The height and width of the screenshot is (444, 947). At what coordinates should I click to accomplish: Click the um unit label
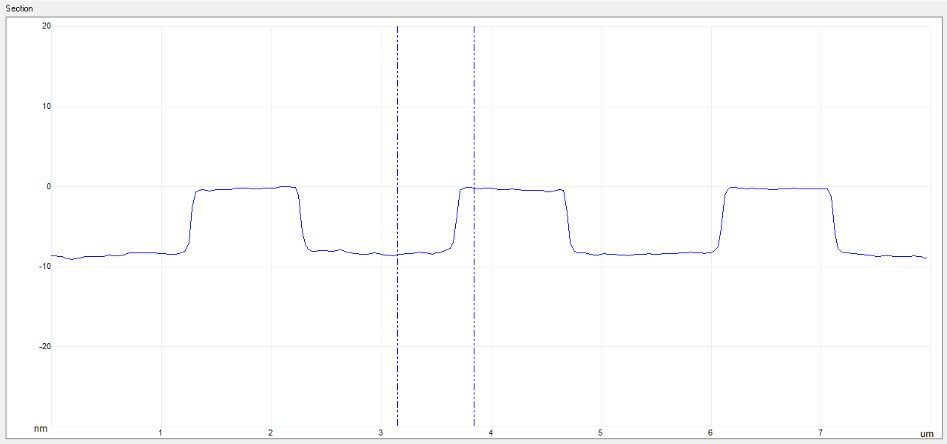(x=925, y=434)
